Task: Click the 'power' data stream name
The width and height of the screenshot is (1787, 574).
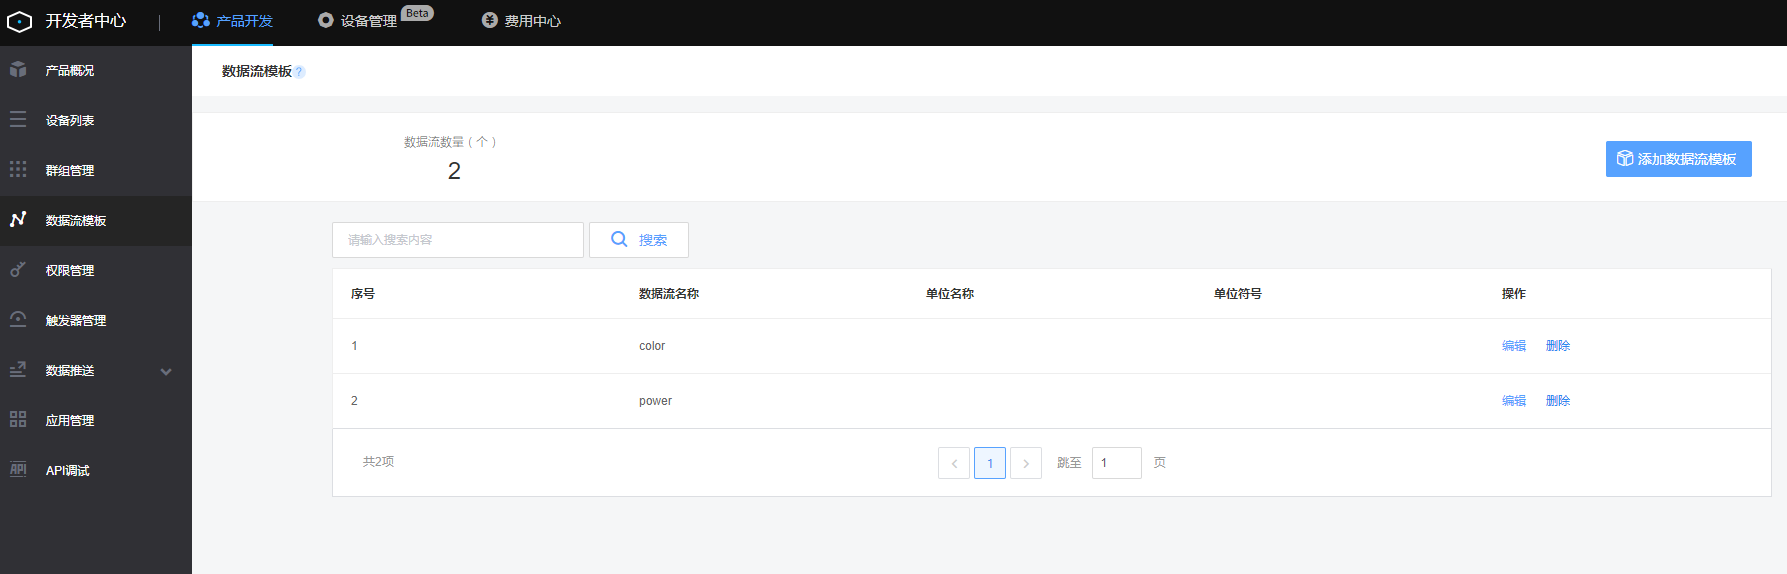Action: (x=655, y=401)
